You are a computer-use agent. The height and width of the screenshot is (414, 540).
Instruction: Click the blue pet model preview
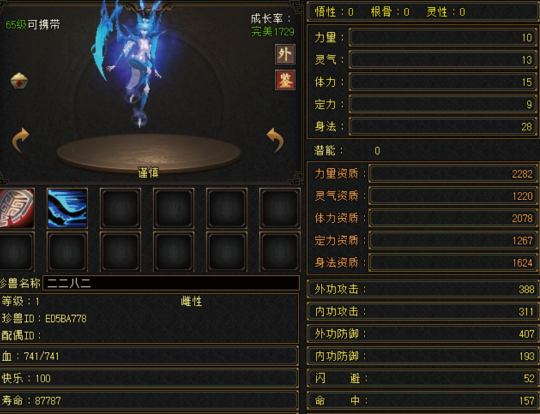(133, 64)
